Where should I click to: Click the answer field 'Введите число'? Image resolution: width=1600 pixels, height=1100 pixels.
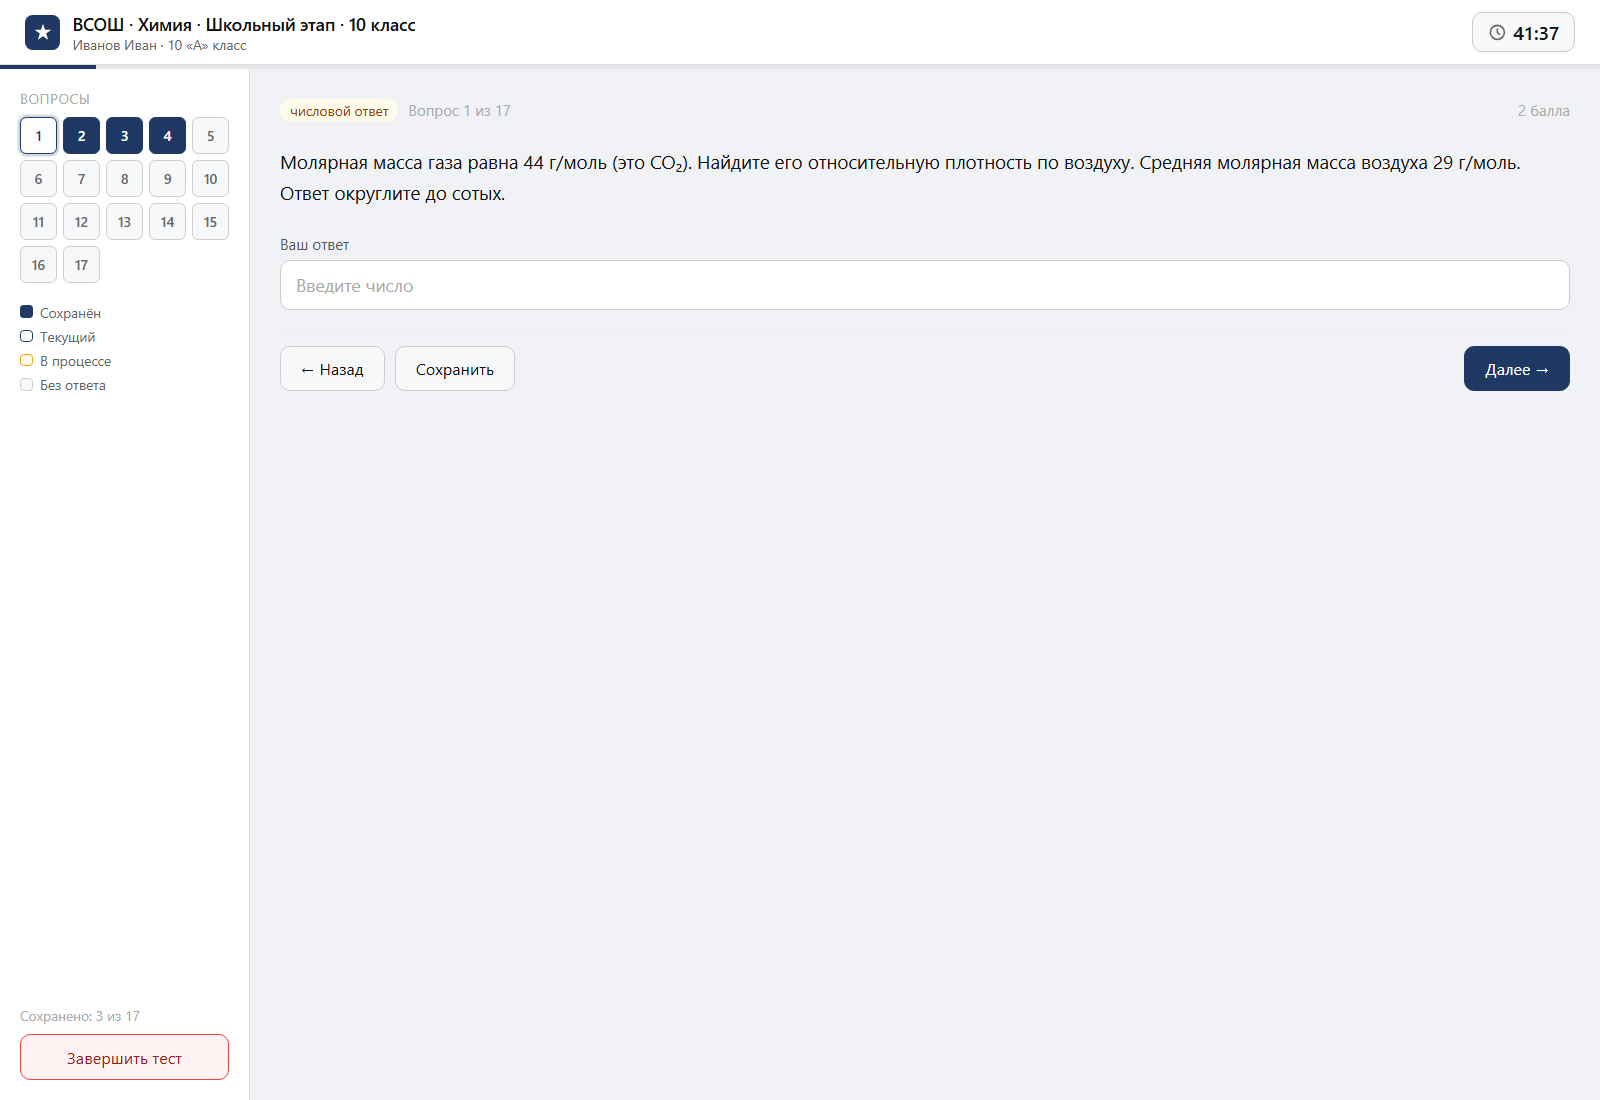click(x=924, y=285)
